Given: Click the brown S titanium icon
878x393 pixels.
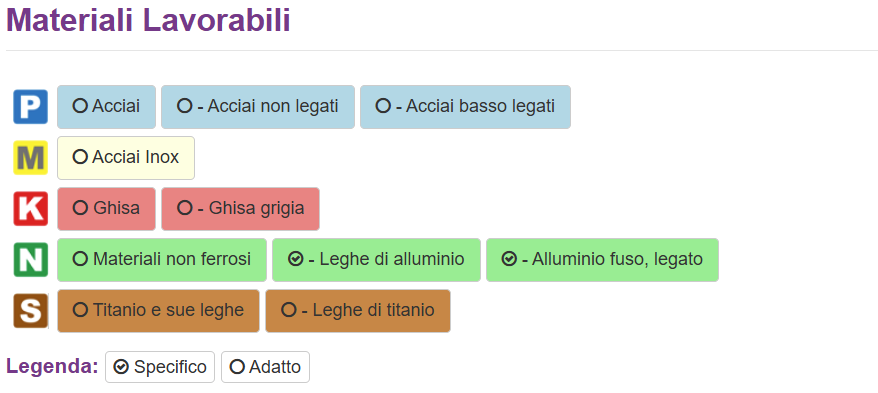Looking at the screenshot, I should click(31, 311).
